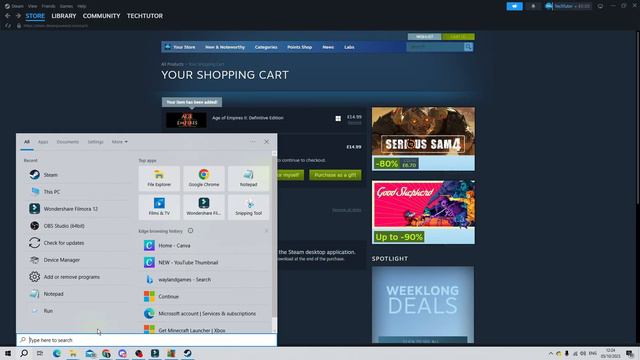Open the search panel options ellipsis
640x360 pixels.
tap(253, 142)
